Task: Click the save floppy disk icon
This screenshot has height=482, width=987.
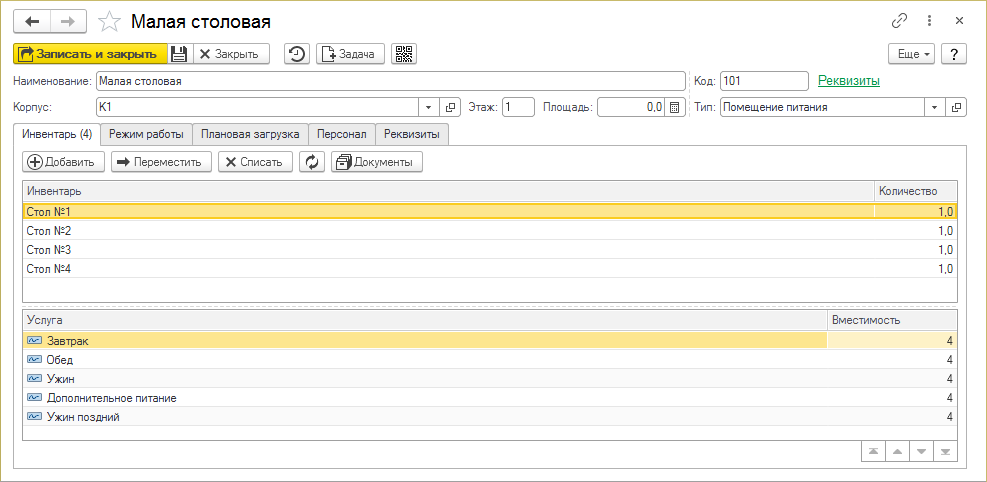Action: click(179, 54)
